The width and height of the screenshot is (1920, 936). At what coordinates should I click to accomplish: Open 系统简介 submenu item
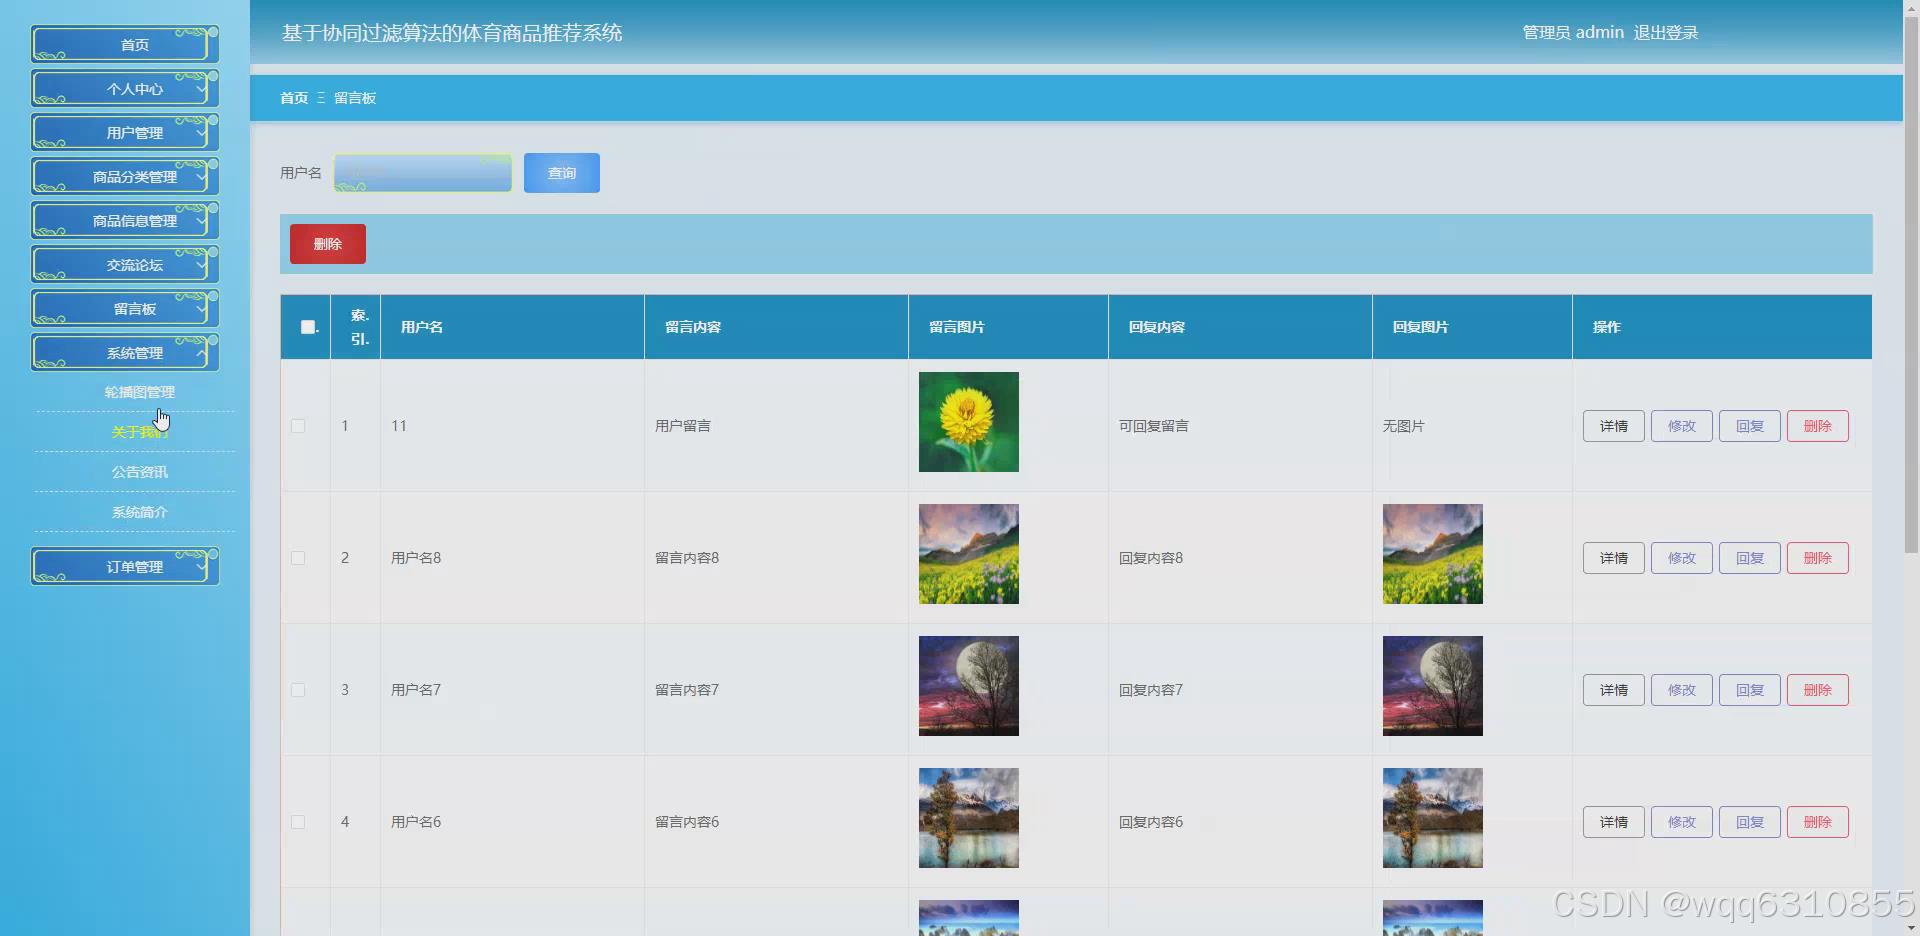[x=139, y=512]
